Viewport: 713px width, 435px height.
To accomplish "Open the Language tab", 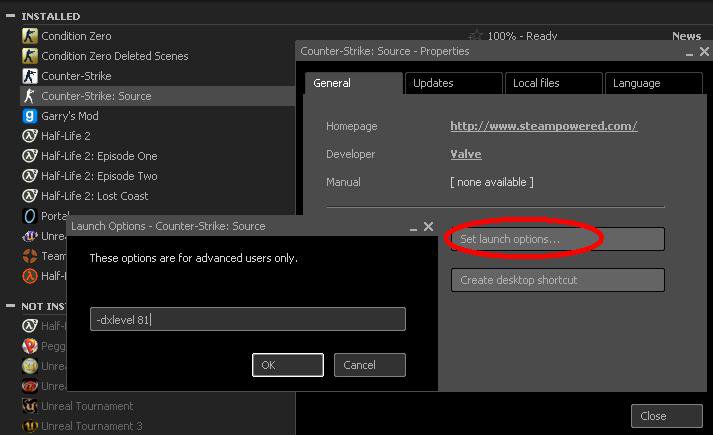I will [653, 83].
